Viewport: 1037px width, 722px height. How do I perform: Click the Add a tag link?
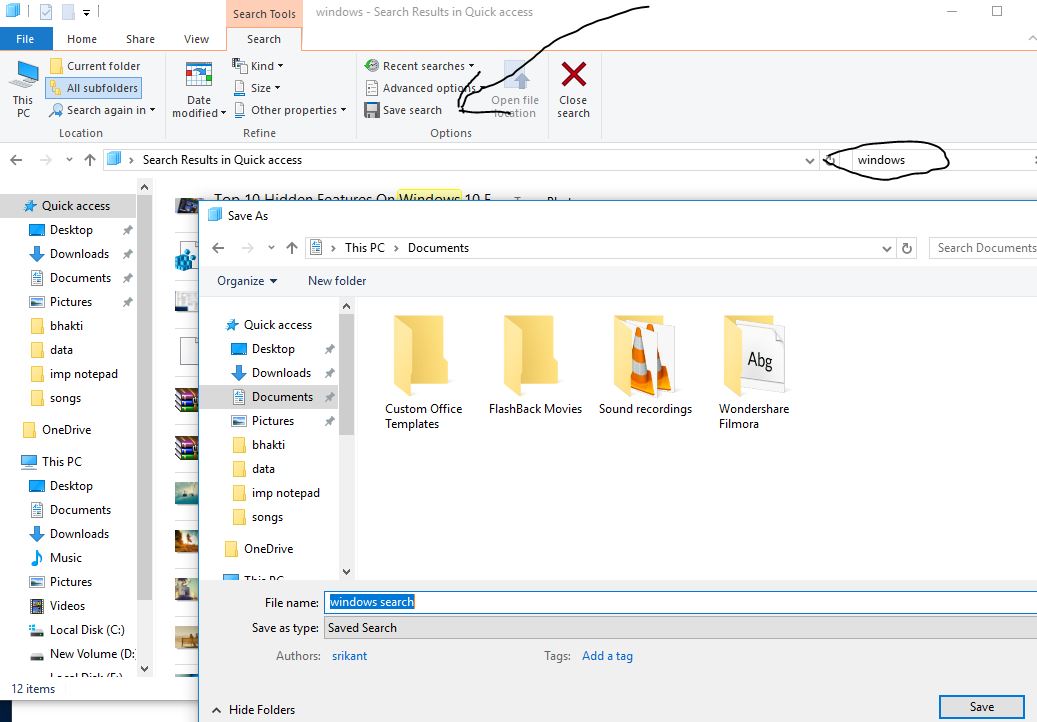[x=607, y=656]
